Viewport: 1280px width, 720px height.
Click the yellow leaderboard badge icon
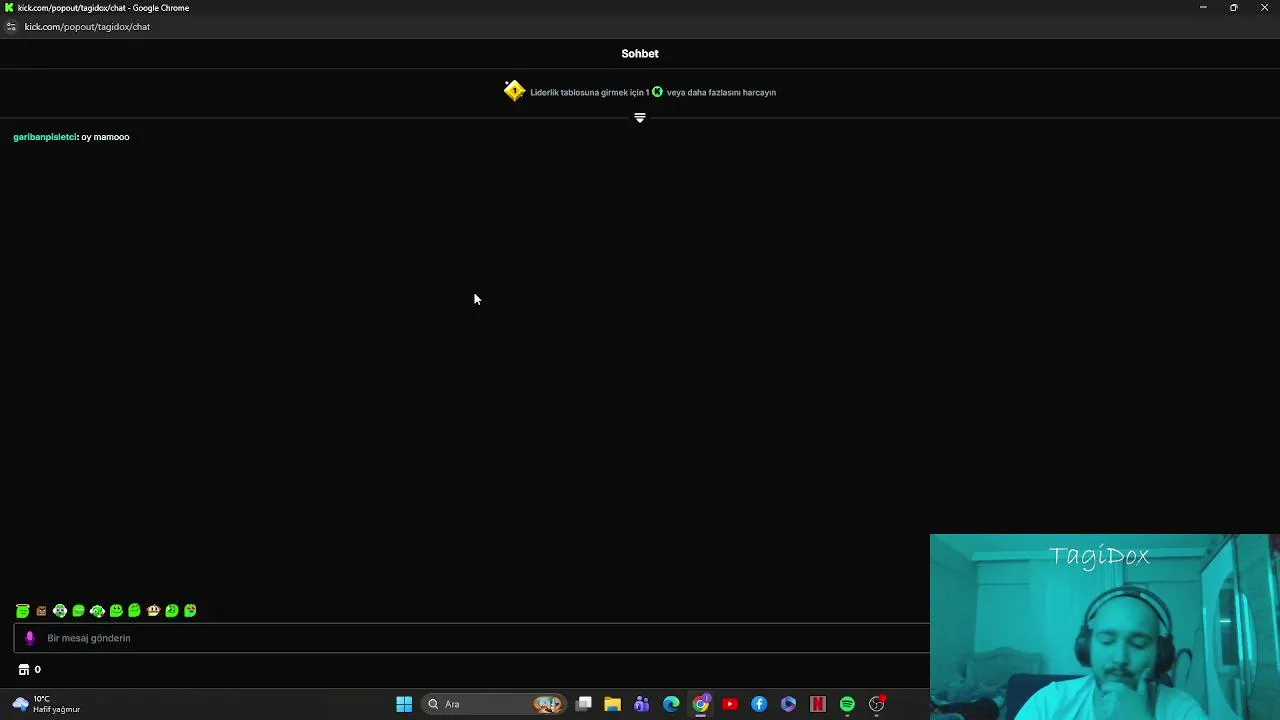(514, 91)
